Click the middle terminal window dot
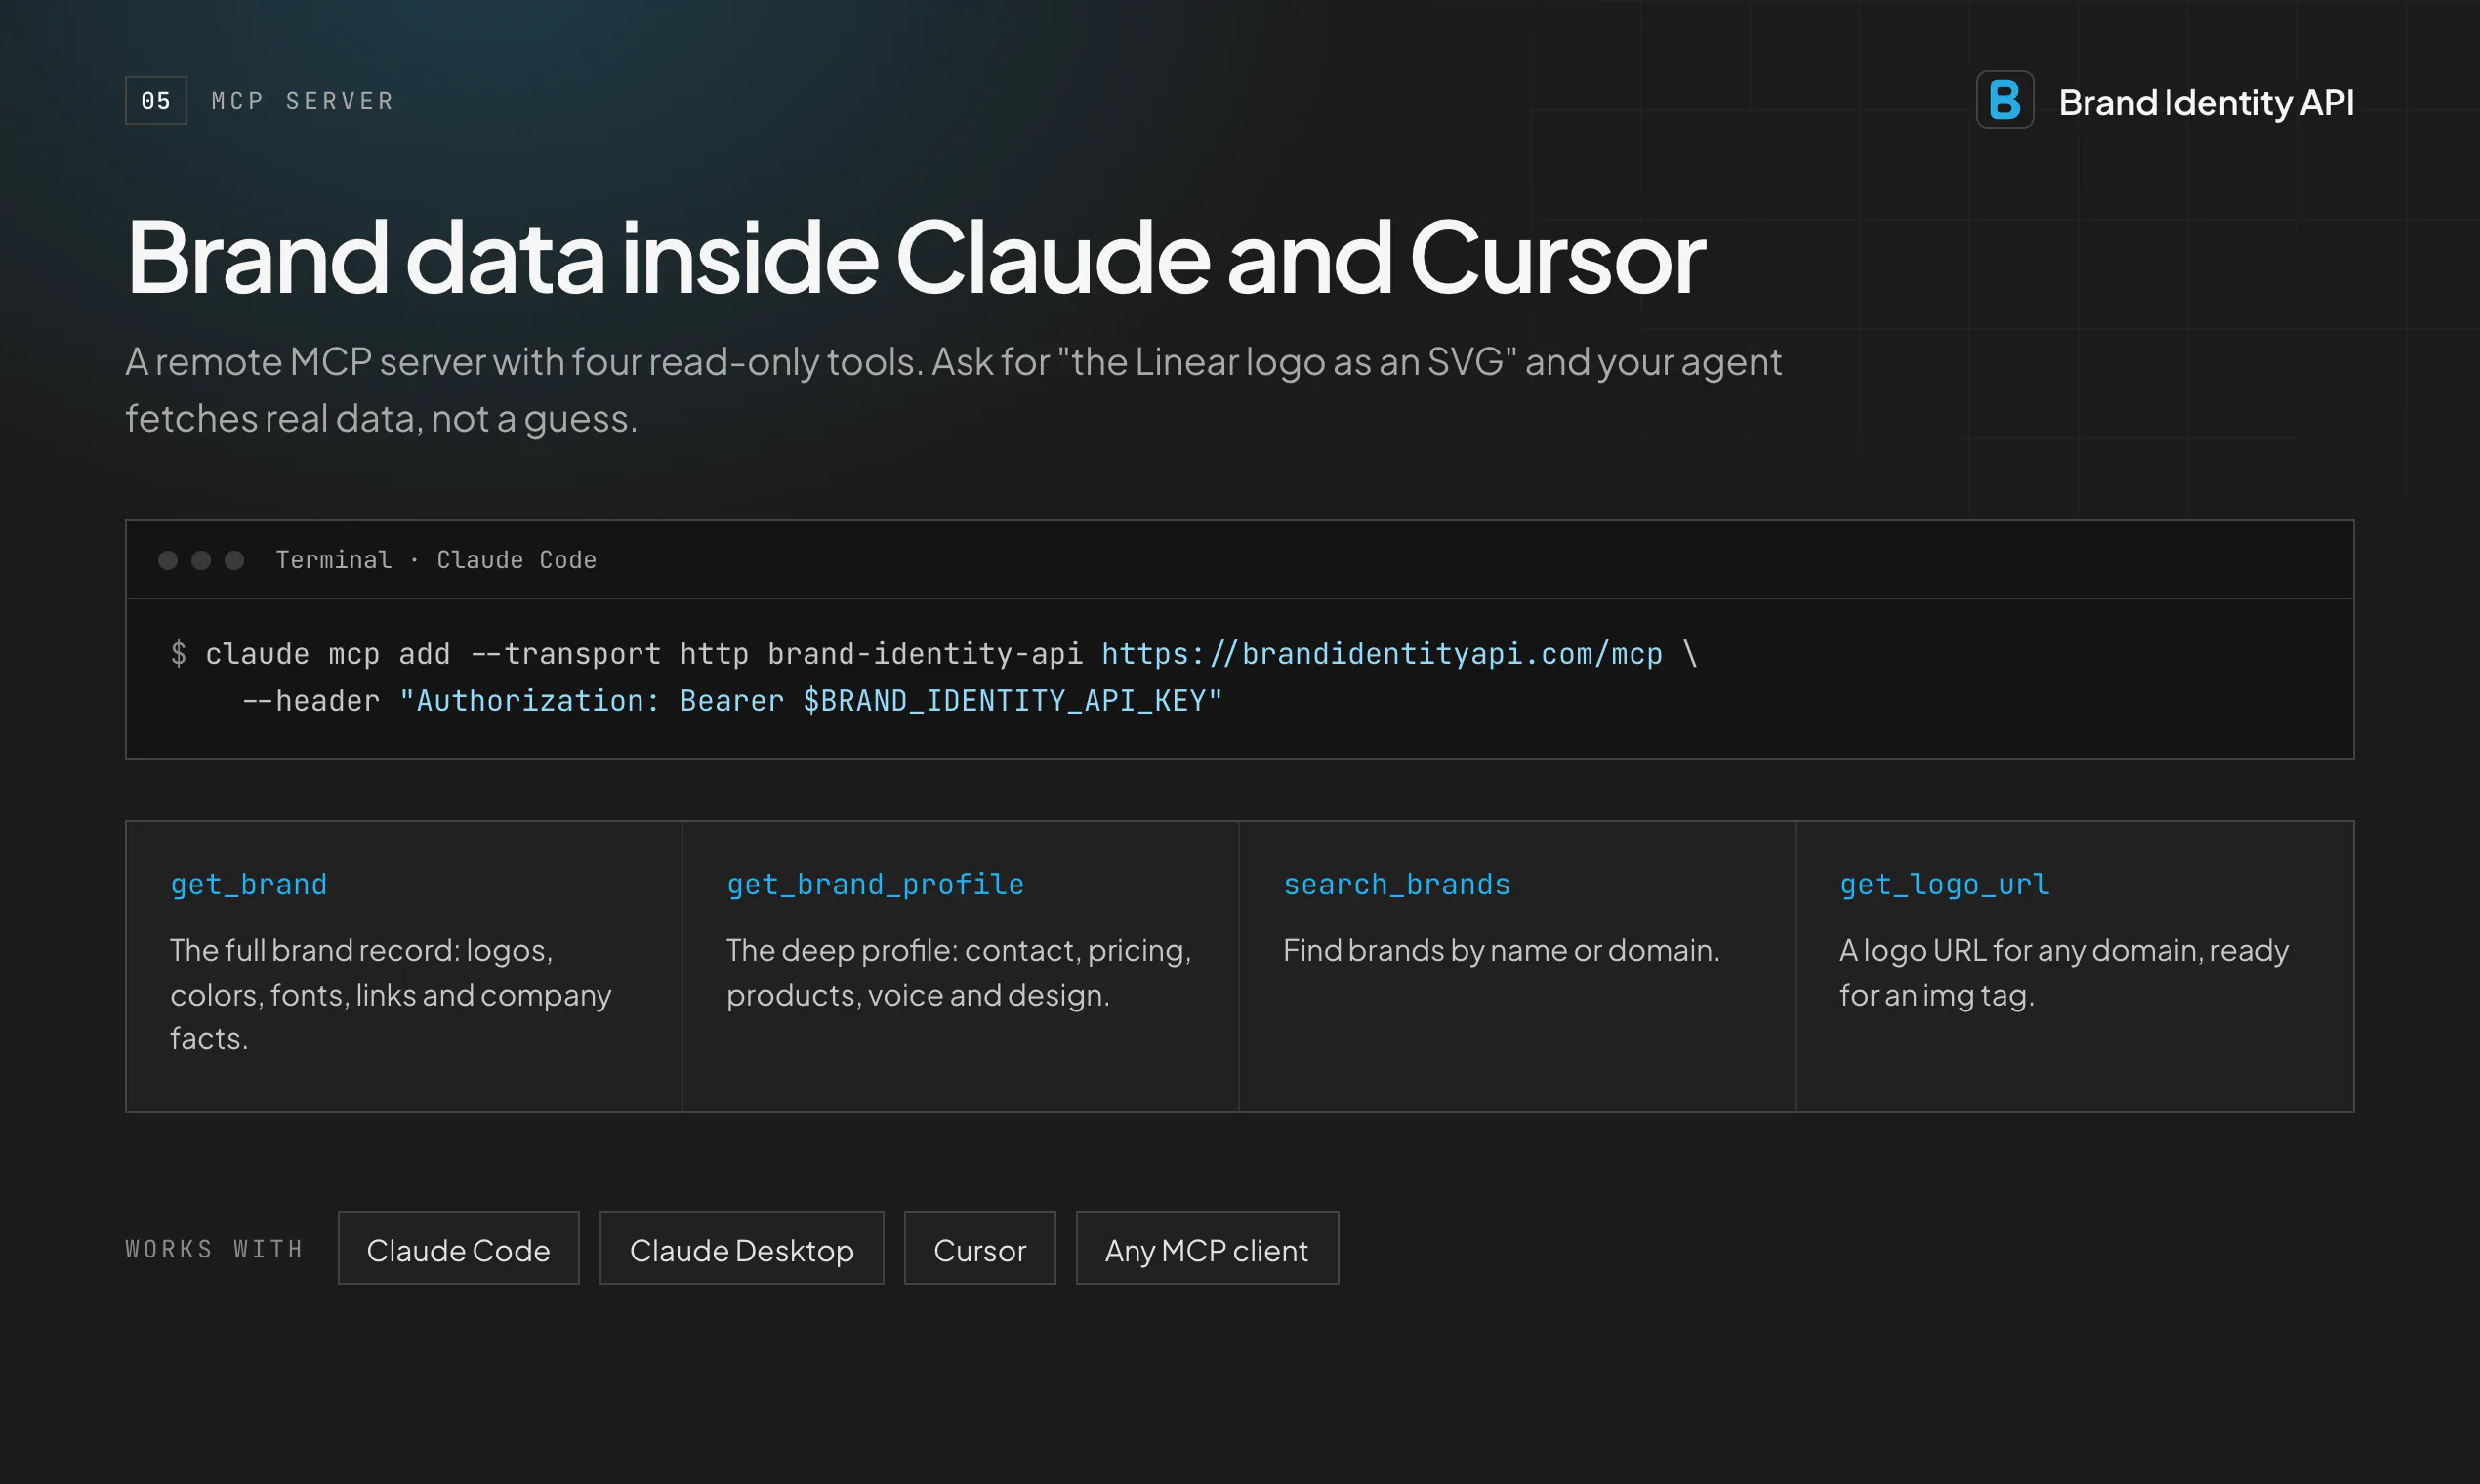Viewport: 2480px width, 1484px height. [201, 560]
